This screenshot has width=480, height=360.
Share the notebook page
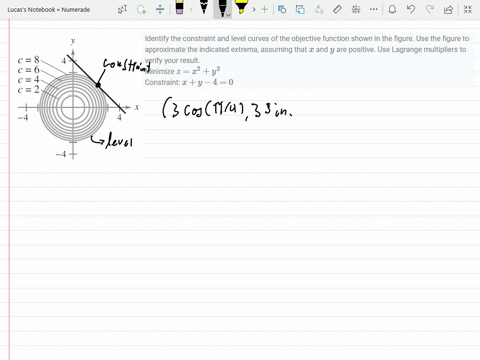tap(448, 9)
